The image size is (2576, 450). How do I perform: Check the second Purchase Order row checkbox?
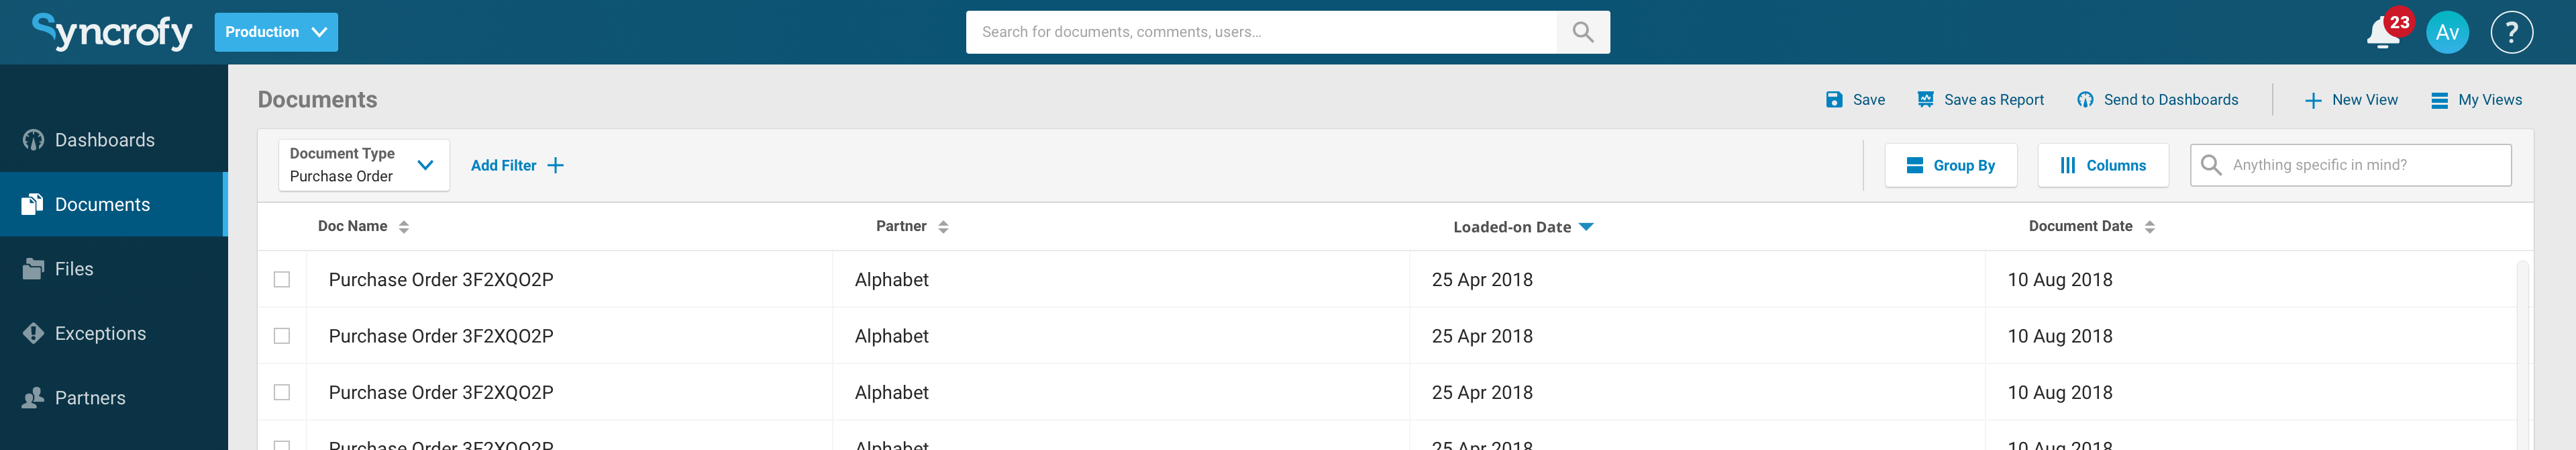click(x=282, y=336)
